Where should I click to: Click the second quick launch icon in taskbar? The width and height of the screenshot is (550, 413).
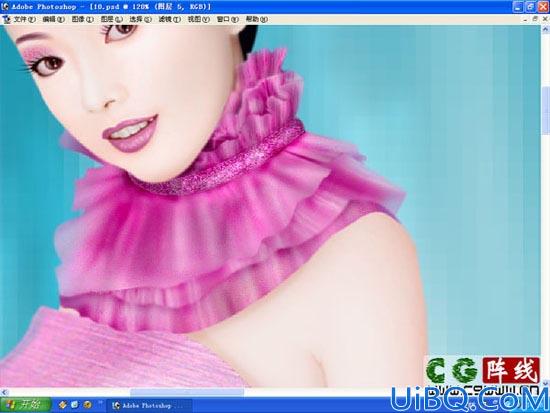(75, 405)
